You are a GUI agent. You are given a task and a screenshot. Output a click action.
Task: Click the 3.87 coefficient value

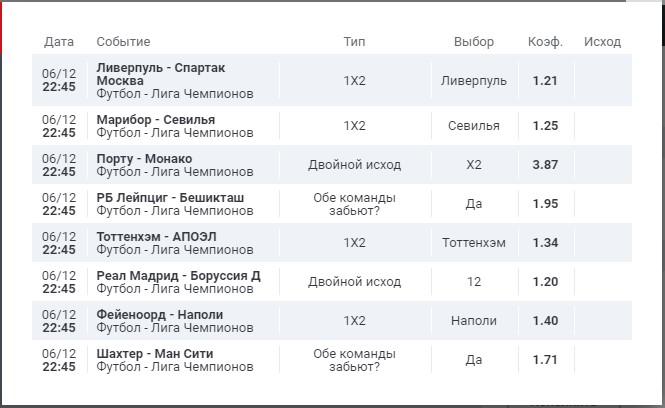[545, 165]
